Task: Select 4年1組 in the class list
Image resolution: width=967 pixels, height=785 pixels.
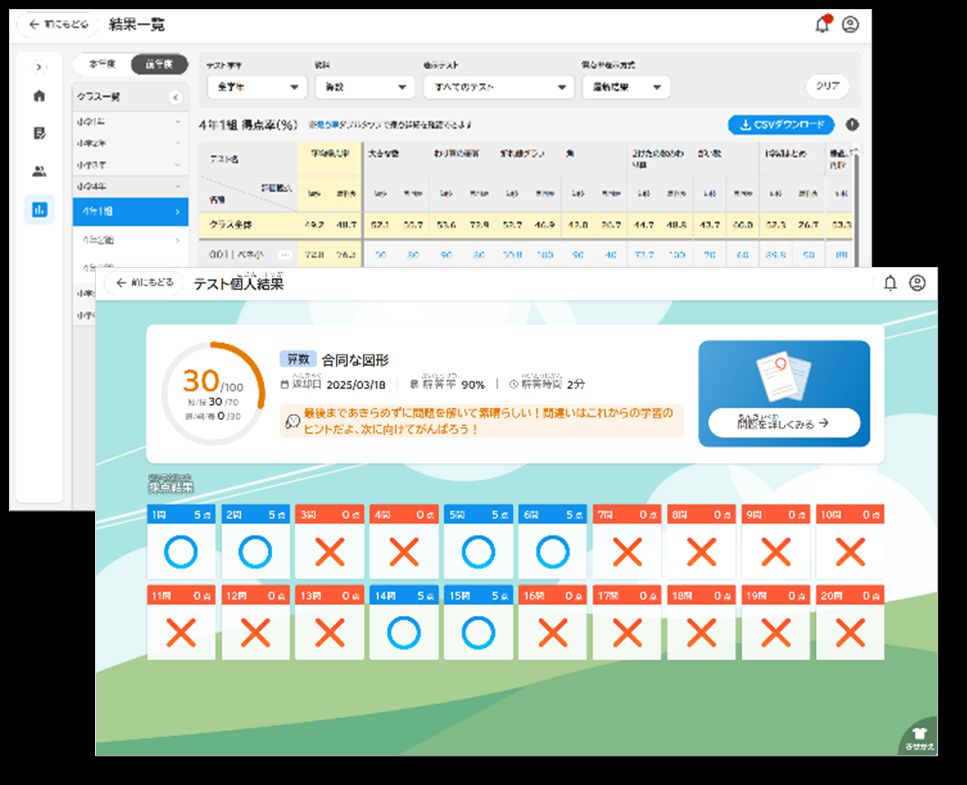Action: point(130,212)
